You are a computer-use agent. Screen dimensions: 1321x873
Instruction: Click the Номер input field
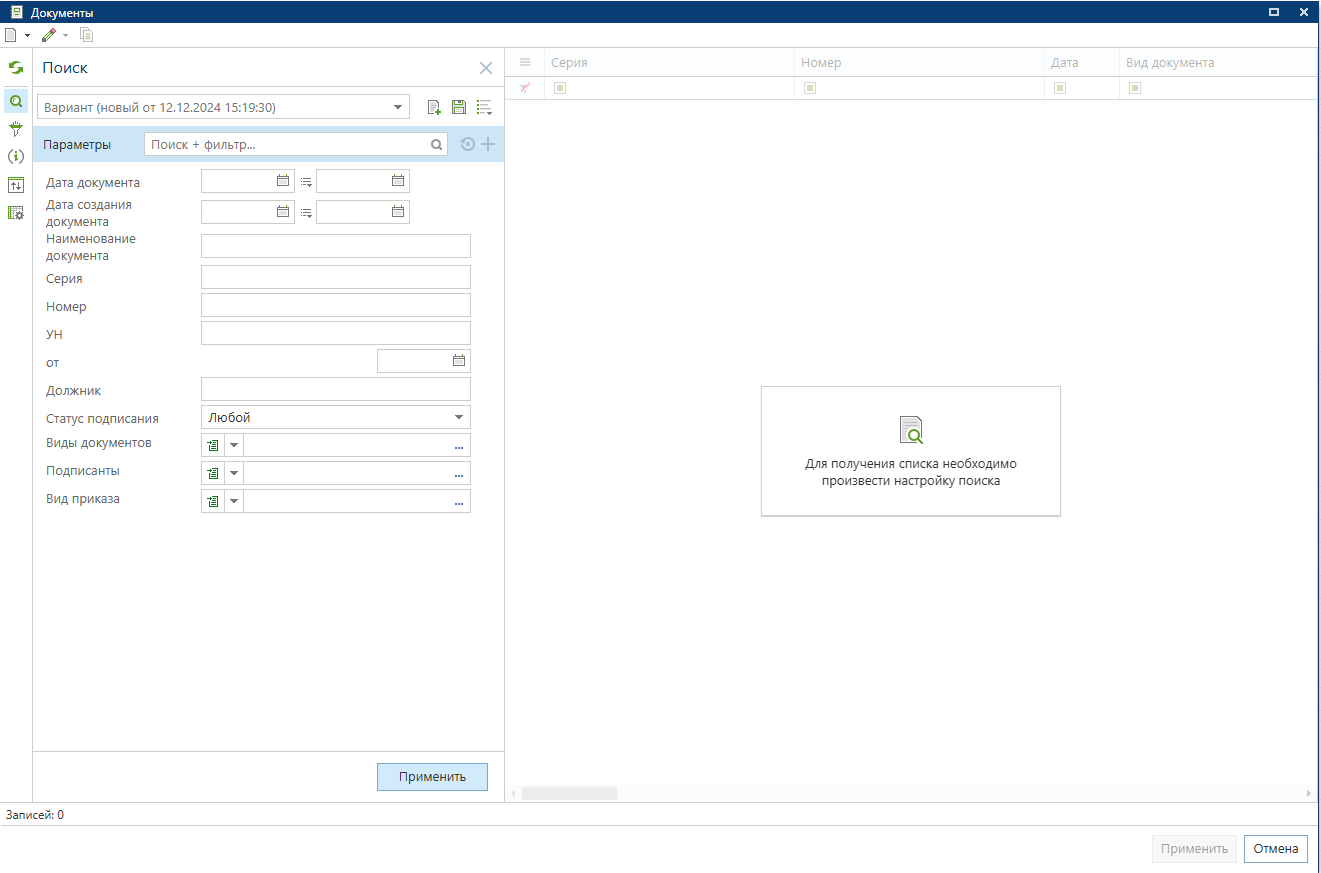(336, 305)
